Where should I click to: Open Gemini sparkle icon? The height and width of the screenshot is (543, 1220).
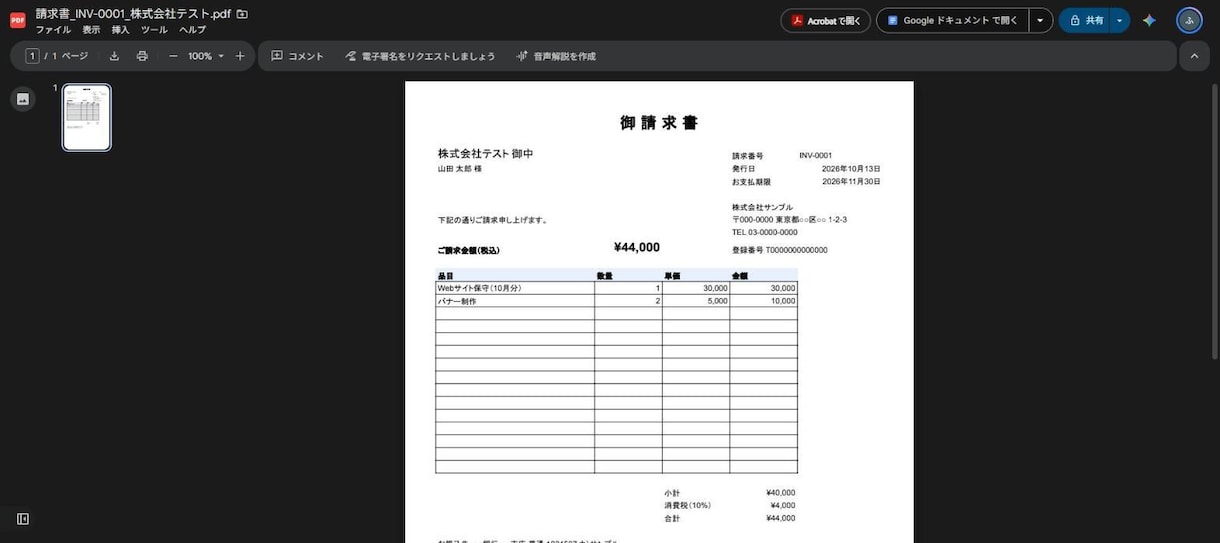click(x=1149, y=20)
